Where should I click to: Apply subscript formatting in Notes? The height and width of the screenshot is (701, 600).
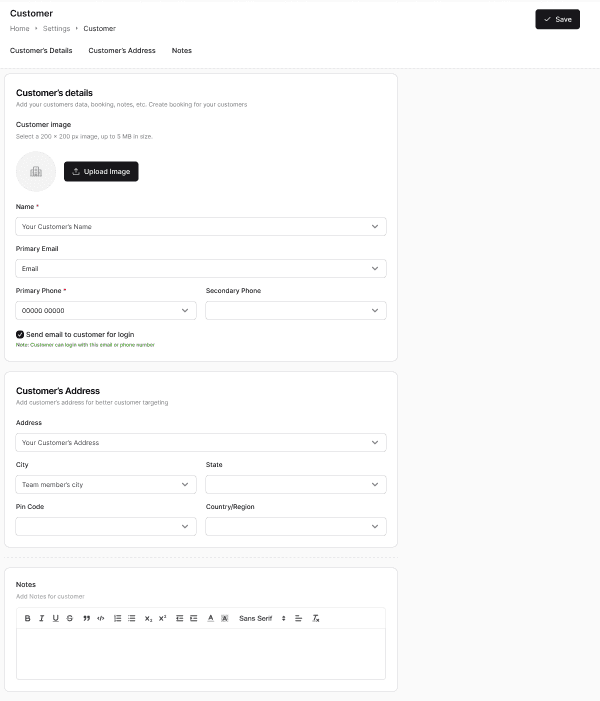pos(148,618)
